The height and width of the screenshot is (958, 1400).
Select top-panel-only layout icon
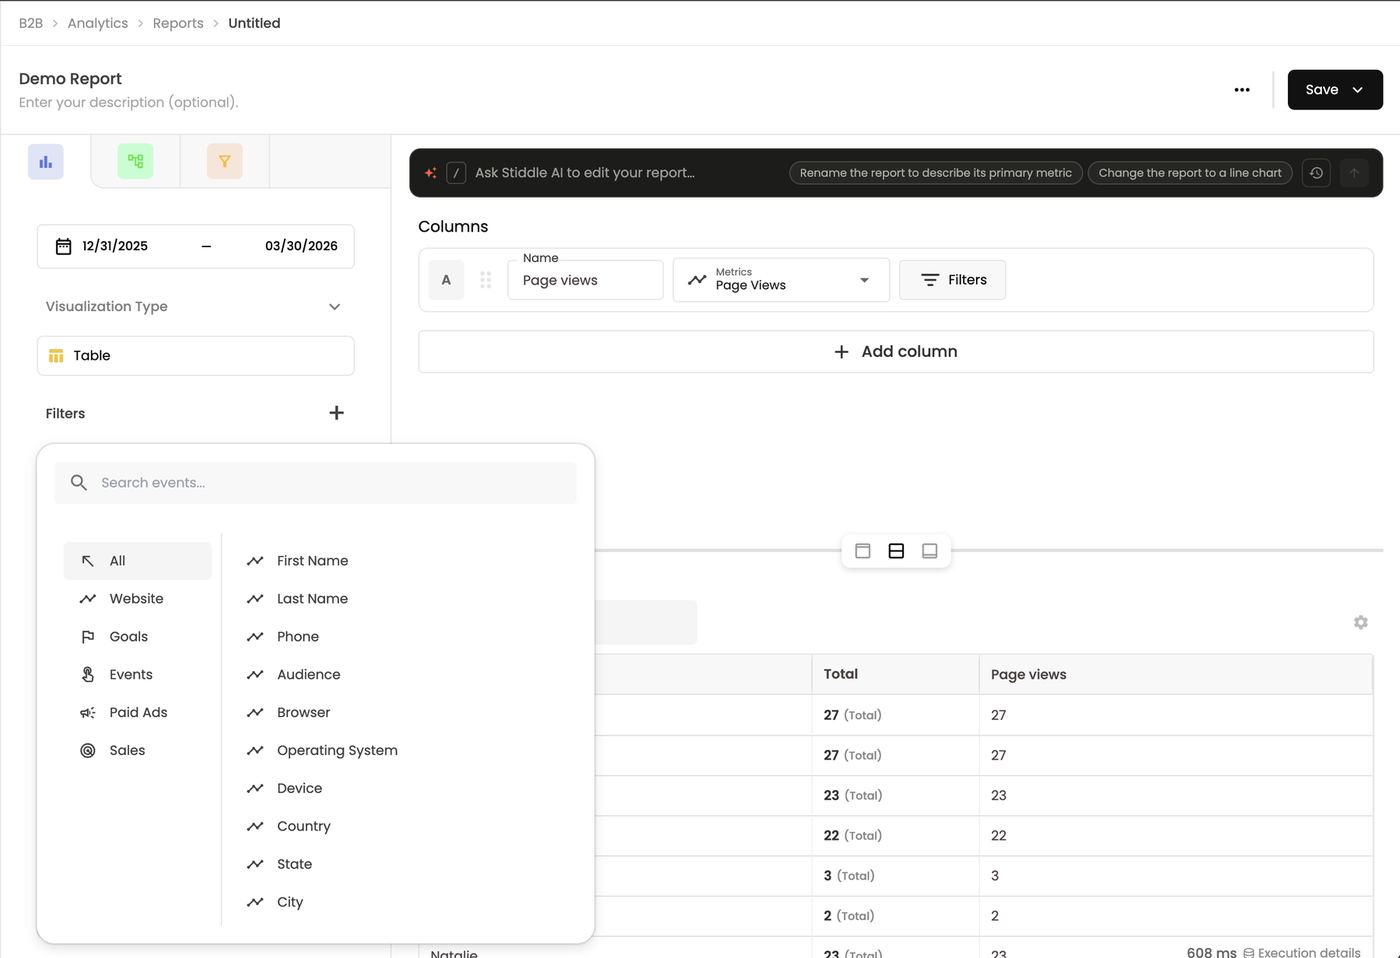click(x=863, y=551)
